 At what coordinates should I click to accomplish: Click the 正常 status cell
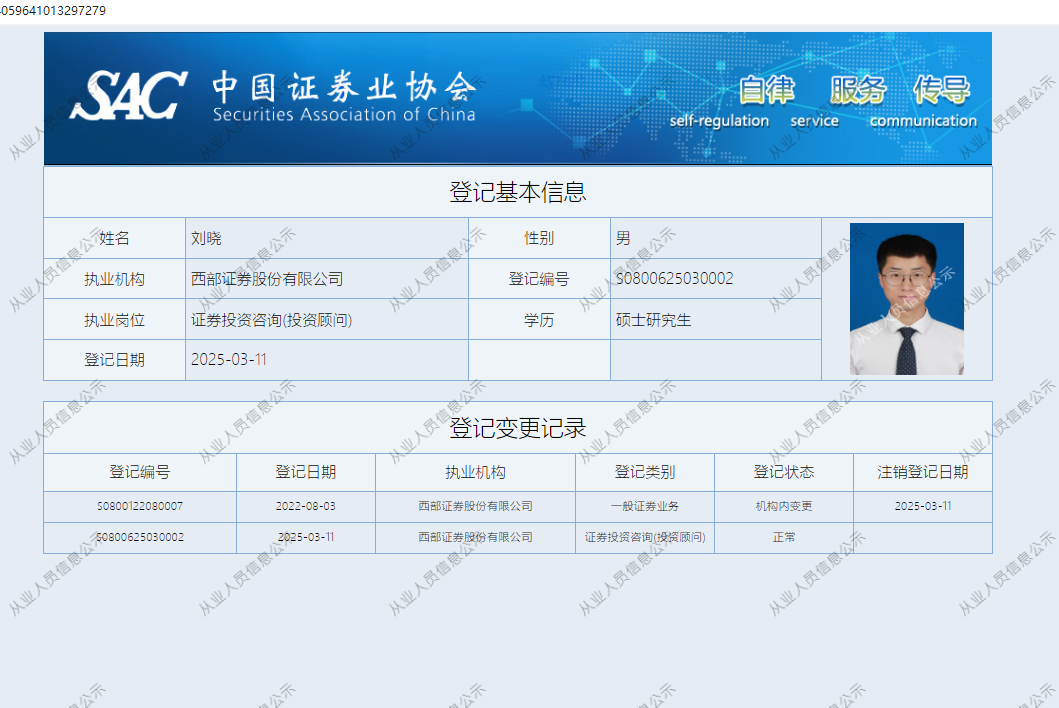pyautogui.click(x=783, y=537)
